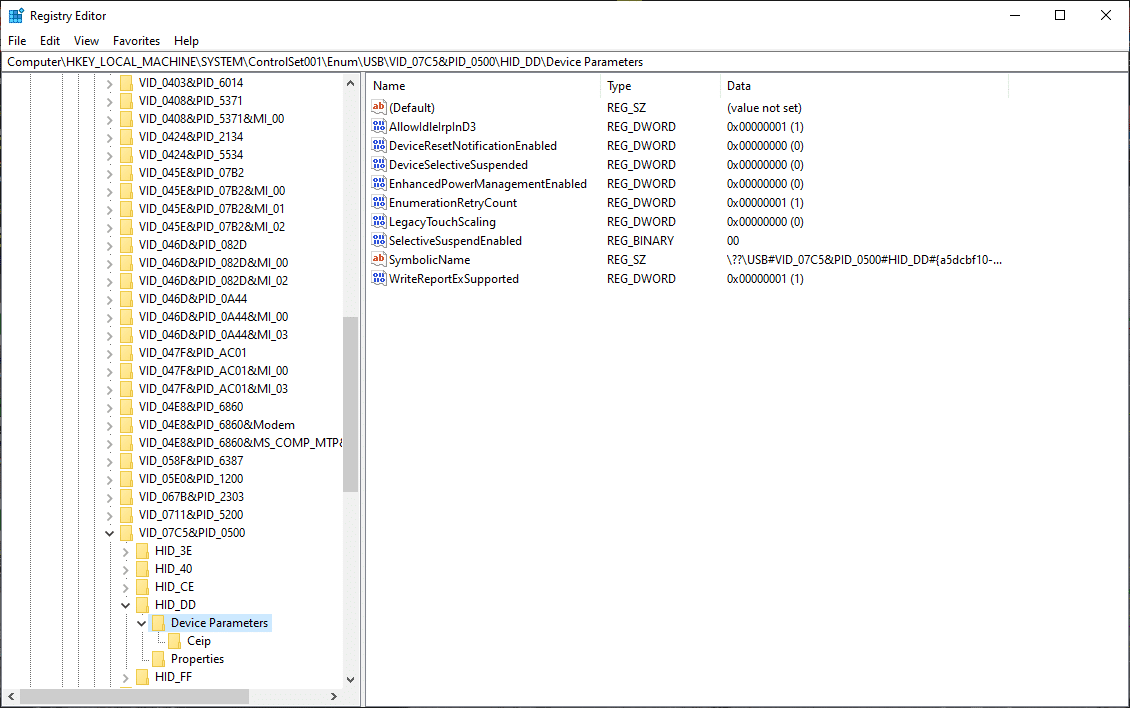This screenshot has height=708, width=1130.
Task: Click the LegacyTouchScaling value icon
Action: pos(379,222)
